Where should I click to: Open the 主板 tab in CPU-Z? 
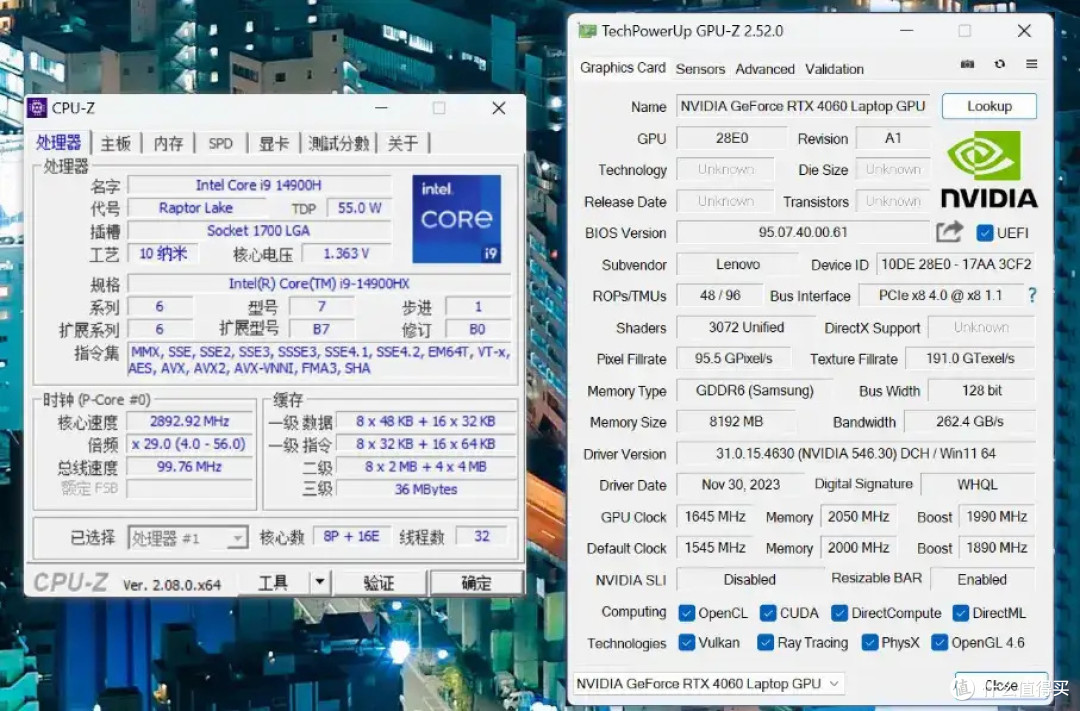tap(116, 143)
